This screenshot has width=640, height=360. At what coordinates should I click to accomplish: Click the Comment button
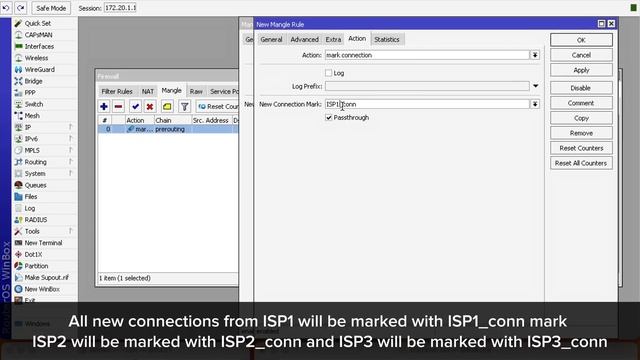581,103
